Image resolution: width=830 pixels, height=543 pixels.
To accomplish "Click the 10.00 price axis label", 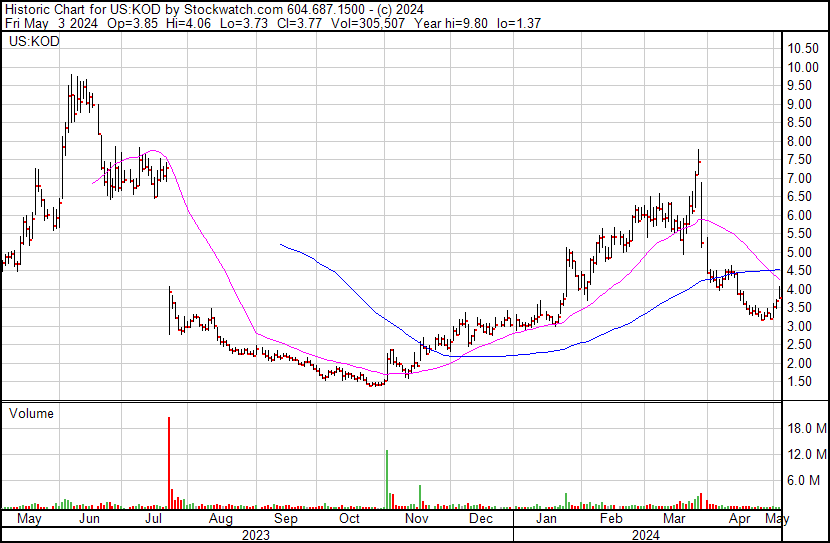I will click(x=803, y=67).
